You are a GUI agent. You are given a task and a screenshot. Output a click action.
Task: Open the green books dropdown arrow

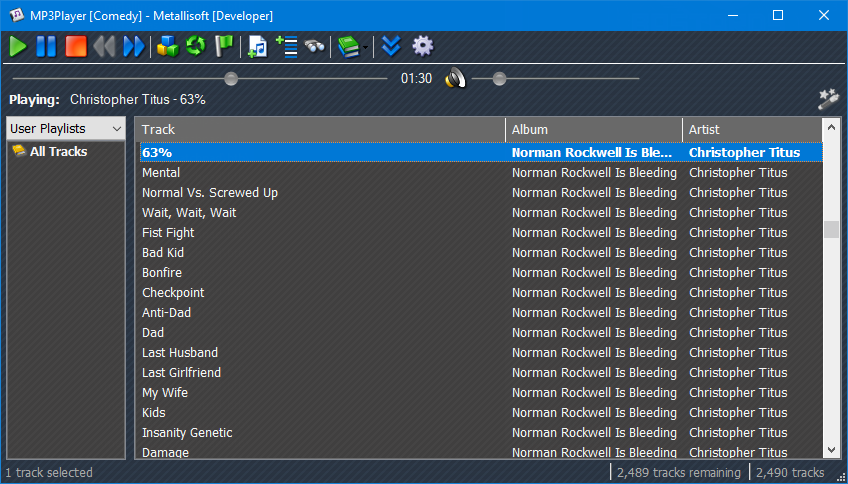coord(365,47)
